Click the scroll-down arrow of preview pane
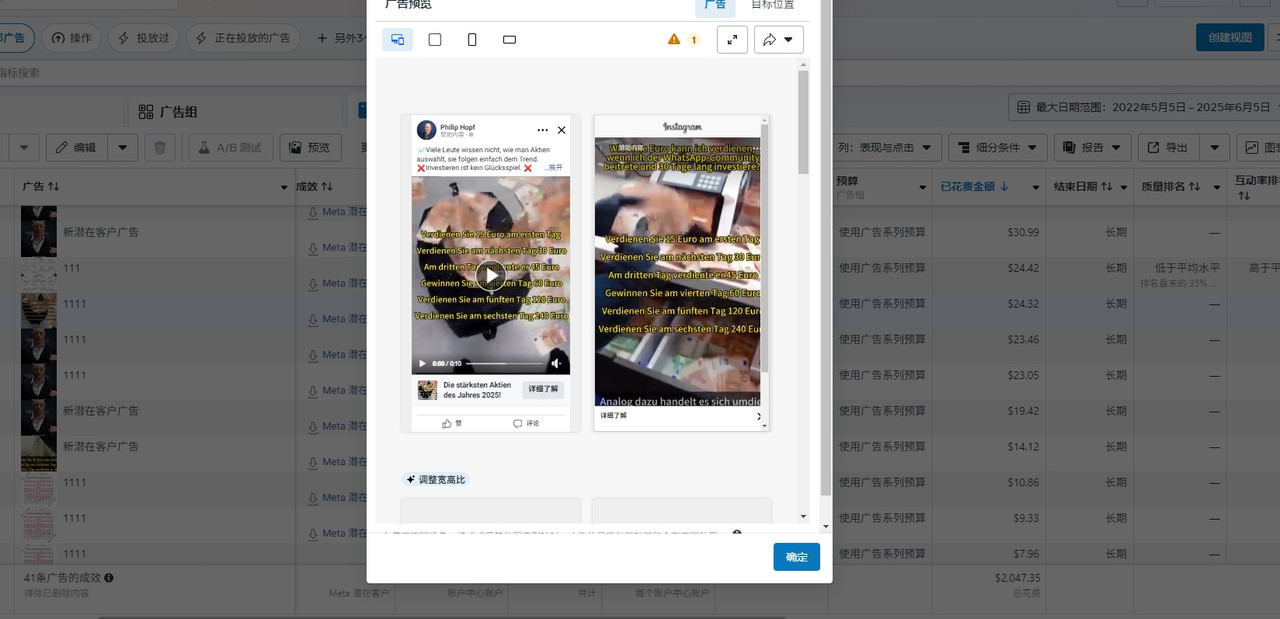Viewport: 1280px width, 619px height. click(x=803, y=516)
